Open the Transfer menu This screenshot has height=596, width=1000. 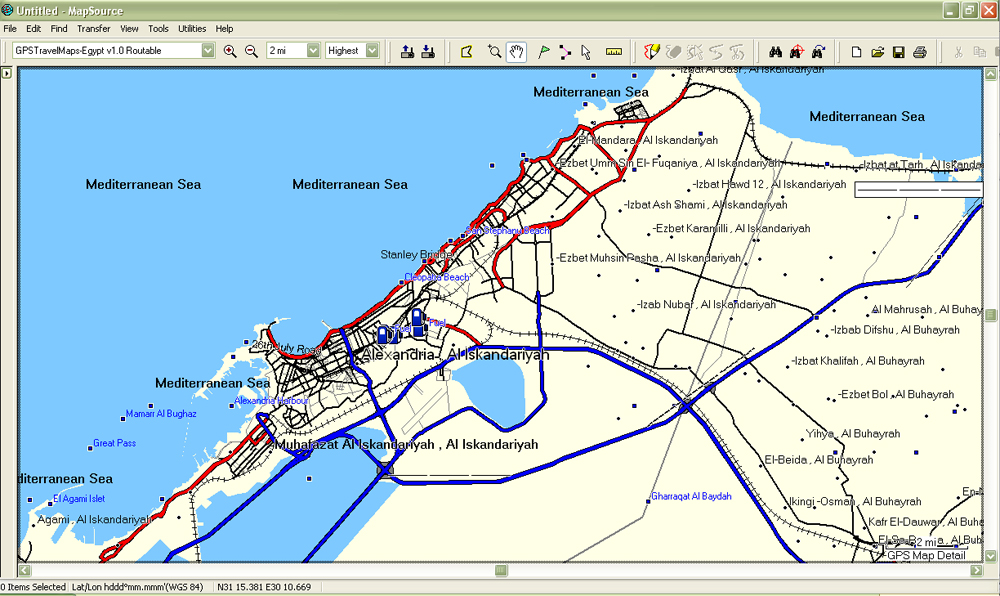93,28
